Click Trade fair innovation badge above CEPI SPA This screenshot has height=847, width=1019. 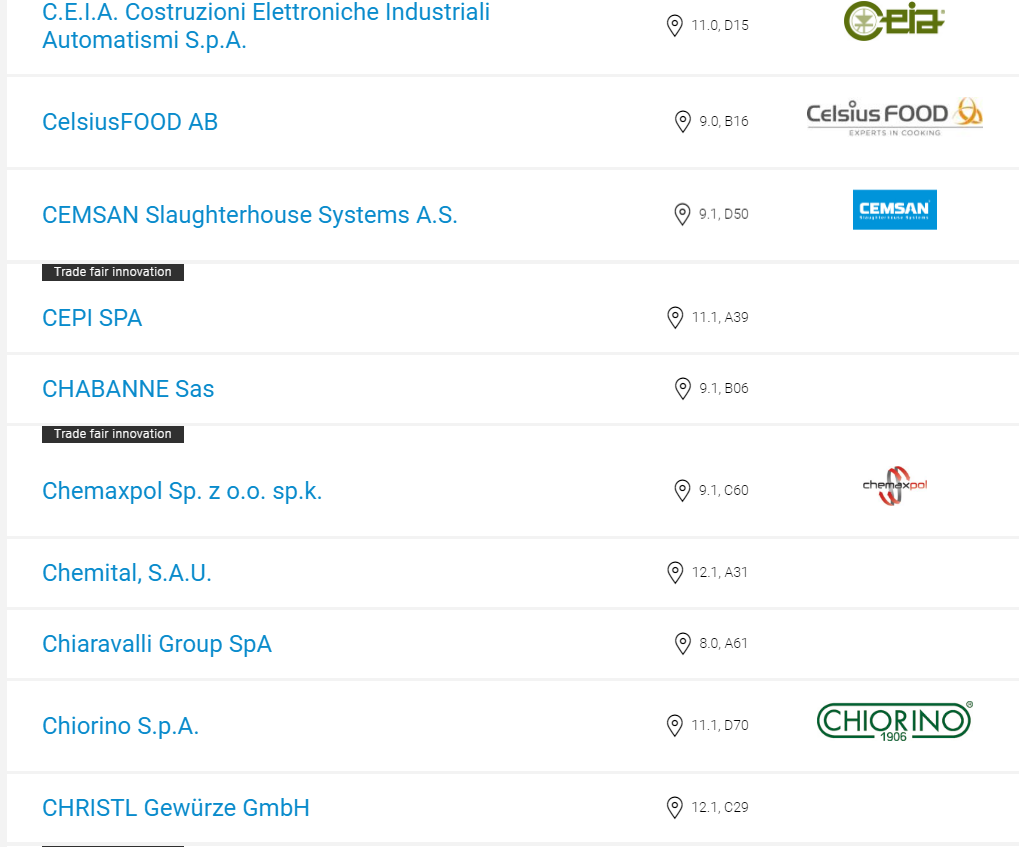pos(113,272)
